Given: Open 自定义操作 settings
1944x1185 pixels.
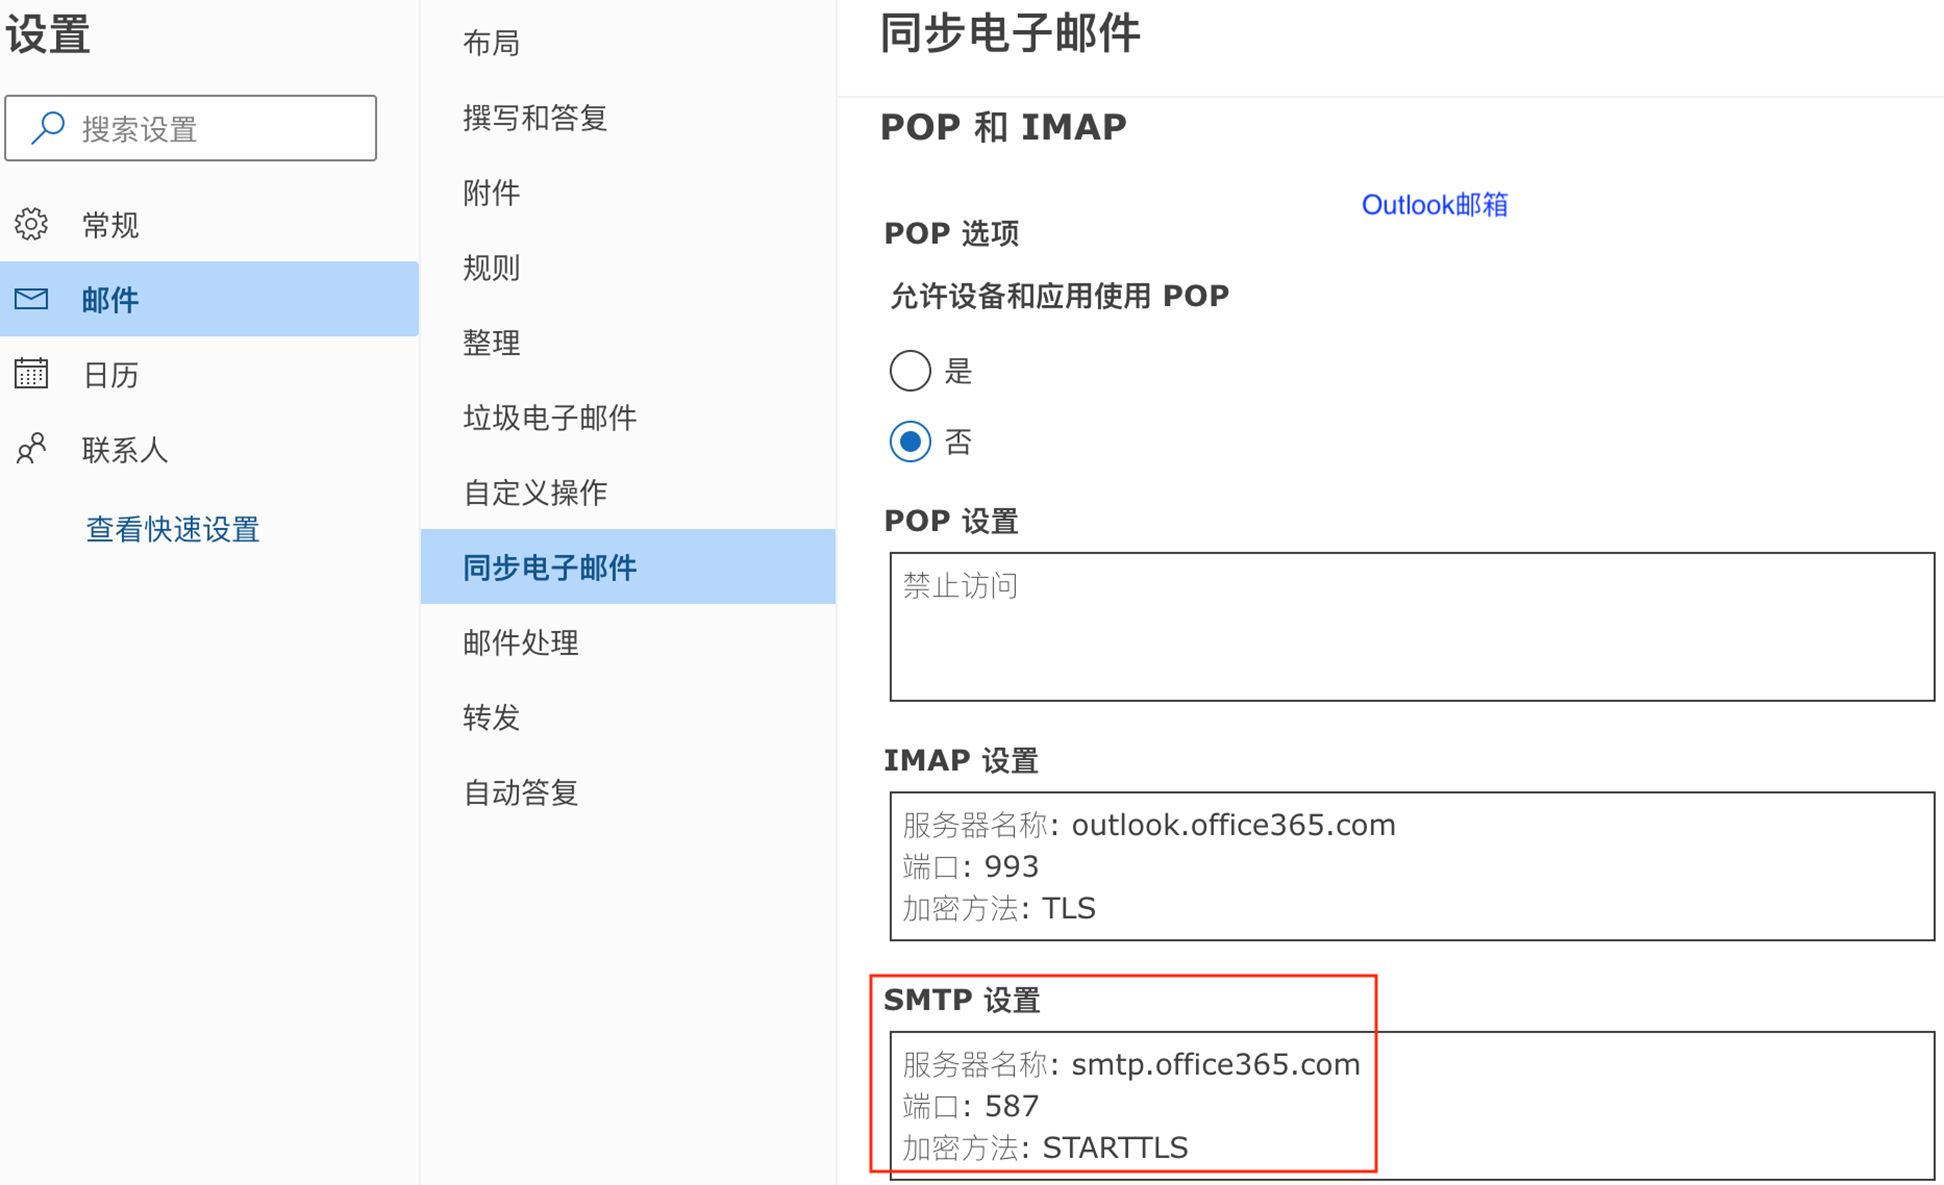Looking at the screenshot, I should (535, 493).
